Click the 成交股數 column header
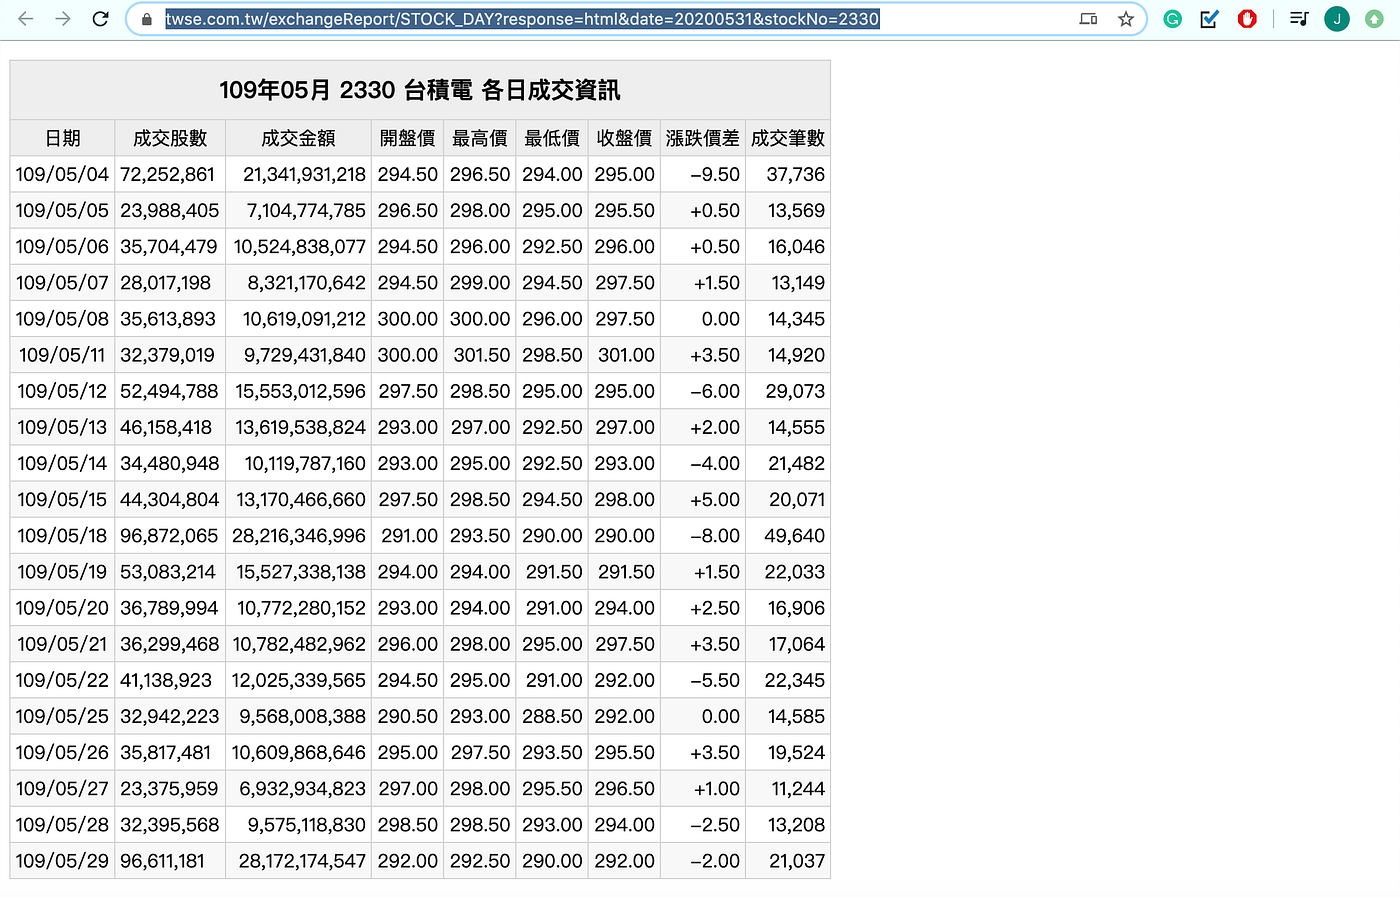The height and width of the screenshot is (898, 1400). (170, 138)
